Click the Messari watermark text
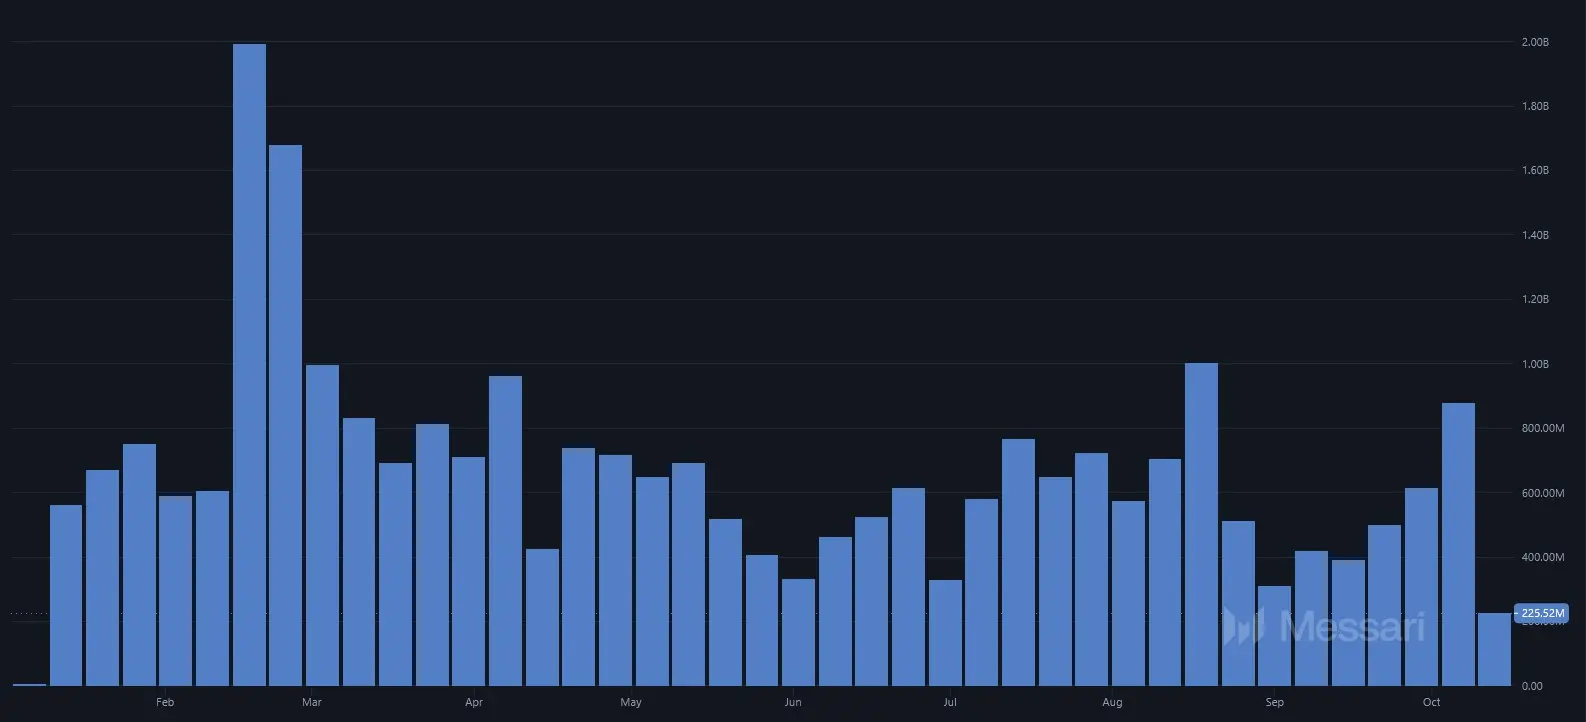Viewport: 1586px width, 722px height. coord(1351,627)
